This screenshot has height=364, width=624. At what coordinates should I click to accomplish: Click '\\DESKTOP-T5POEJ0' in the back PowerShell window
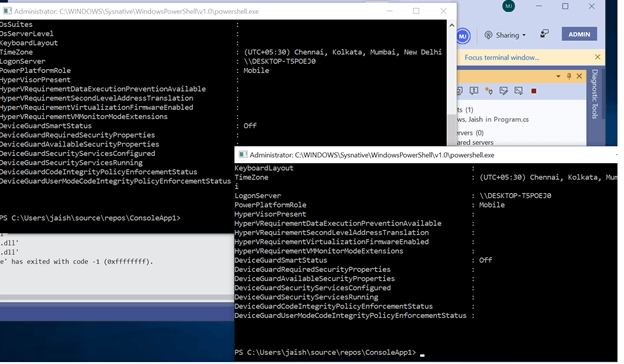click(280, 61)
